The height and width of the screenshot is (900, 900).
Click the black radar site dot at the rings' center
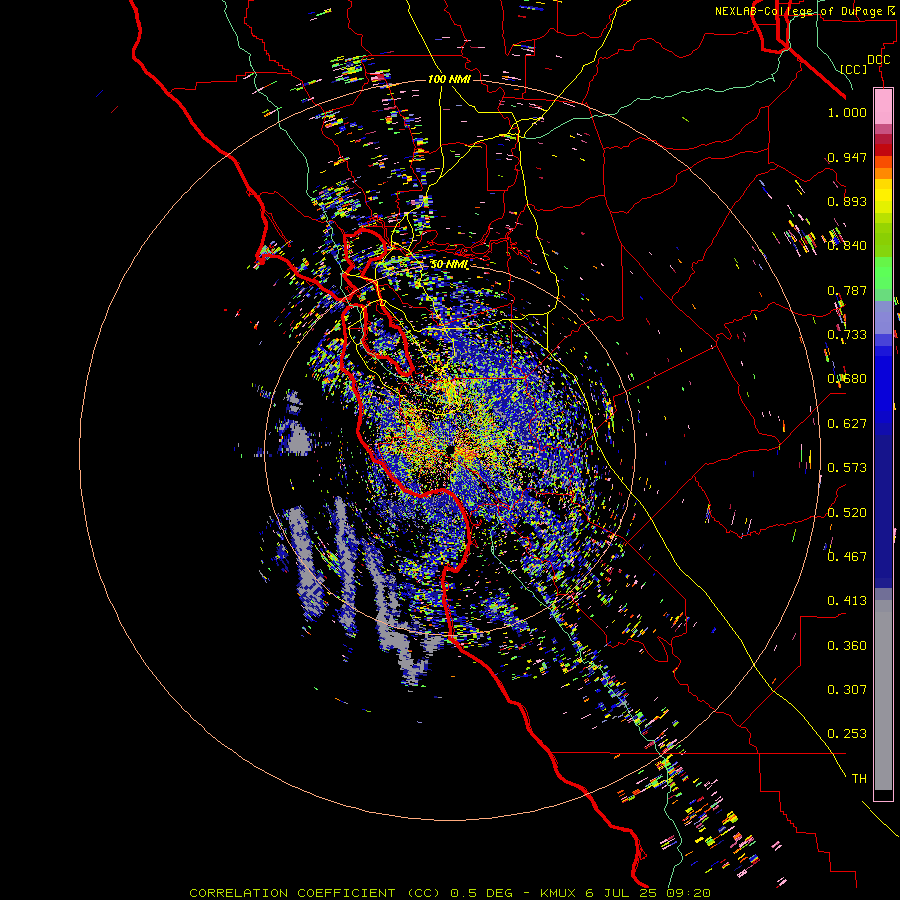tap(450, 449)
